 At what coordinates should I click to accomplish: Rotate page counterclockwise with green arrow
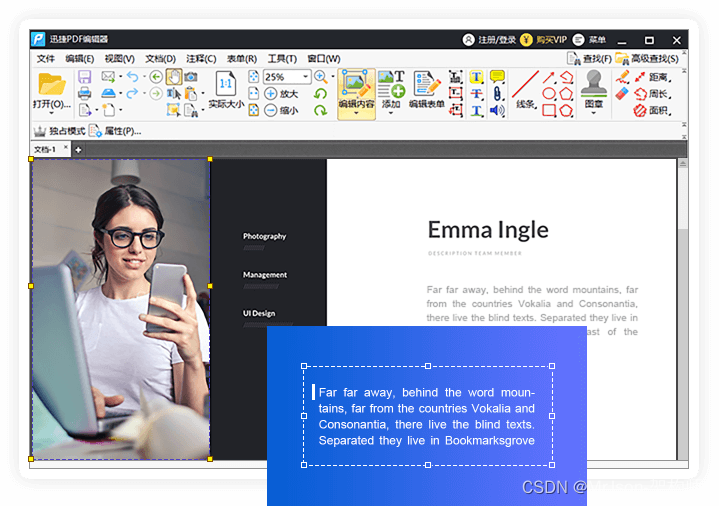321,94
